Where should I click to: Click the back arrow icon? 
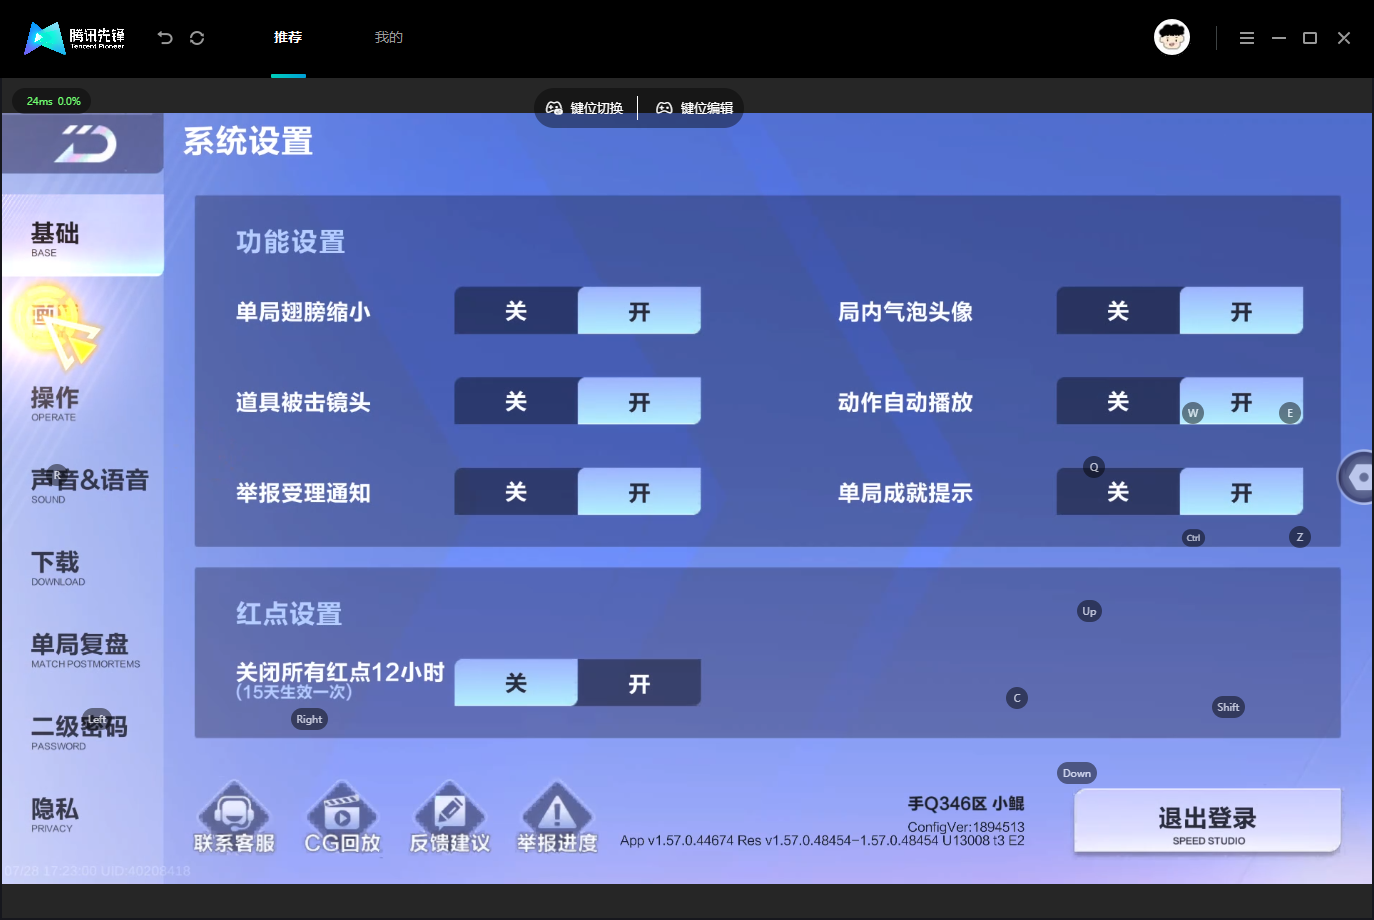click(165, 38)
